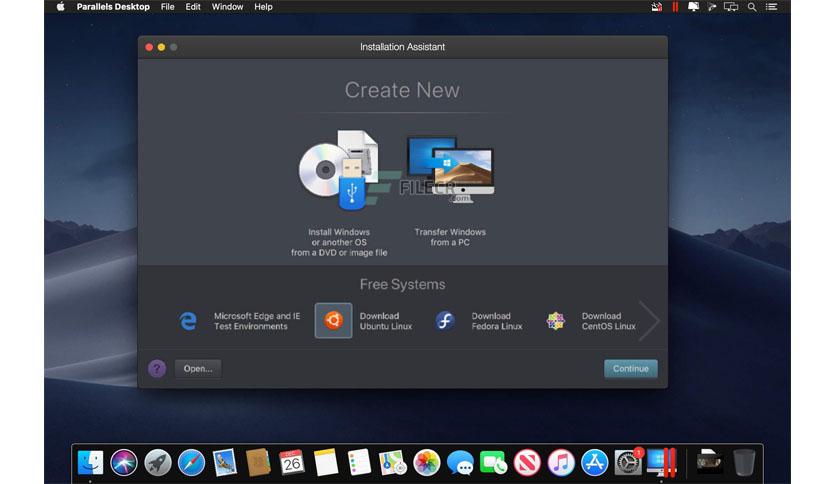The height and width of the screenshot is (484, 836).
Task: Open the Help menu
Action: [263, 7]
